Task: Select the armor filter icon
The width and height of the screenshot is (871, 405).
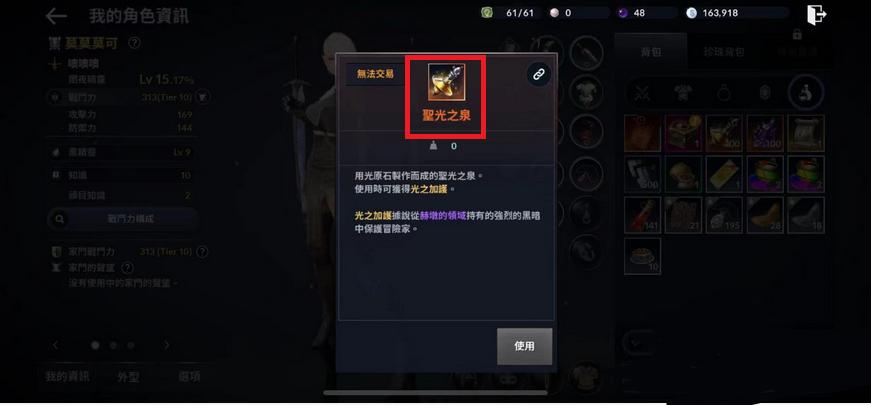Action: click(682, 93)
